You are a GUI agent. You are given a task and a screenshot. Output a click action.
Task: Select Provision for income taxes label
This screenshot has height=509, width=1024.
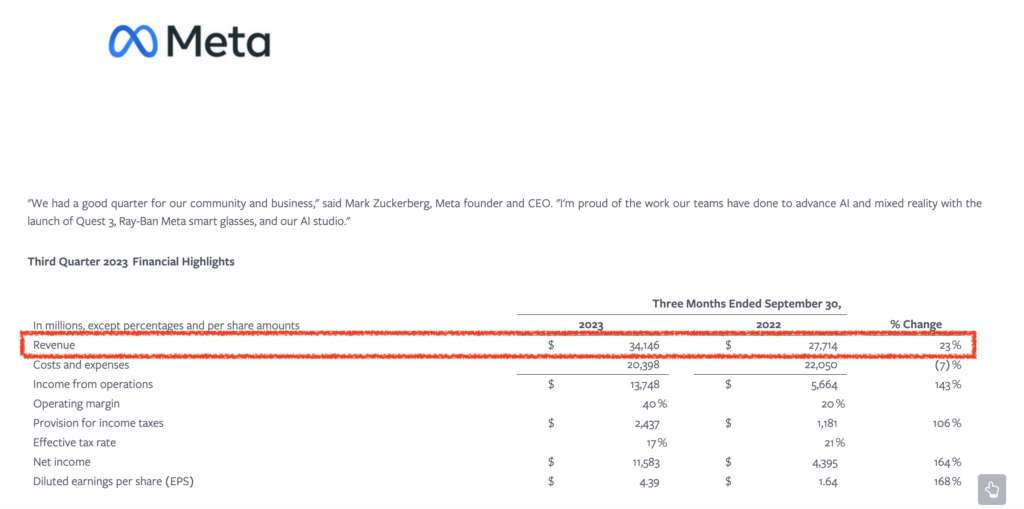pyautogui.click(x=98, y=423)
